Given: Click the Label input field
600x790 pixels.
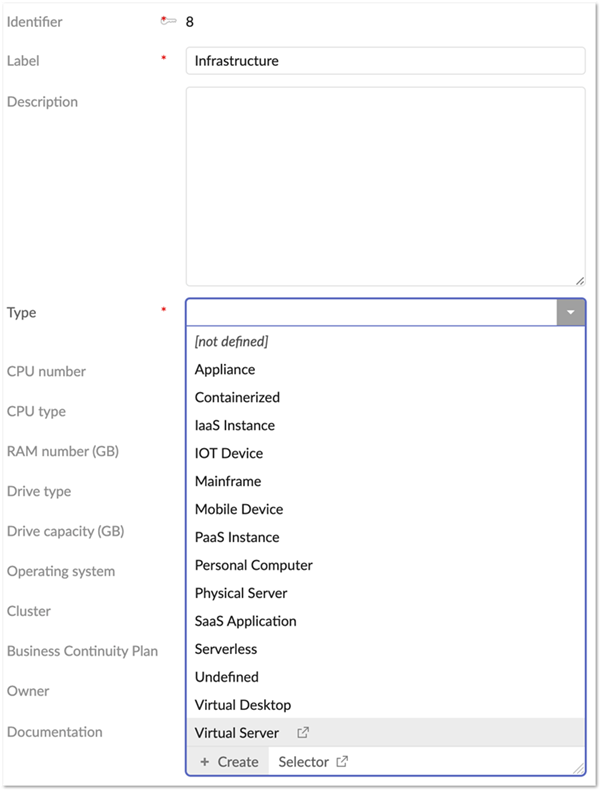Looking at the screenshot, I should coord(385,61).
